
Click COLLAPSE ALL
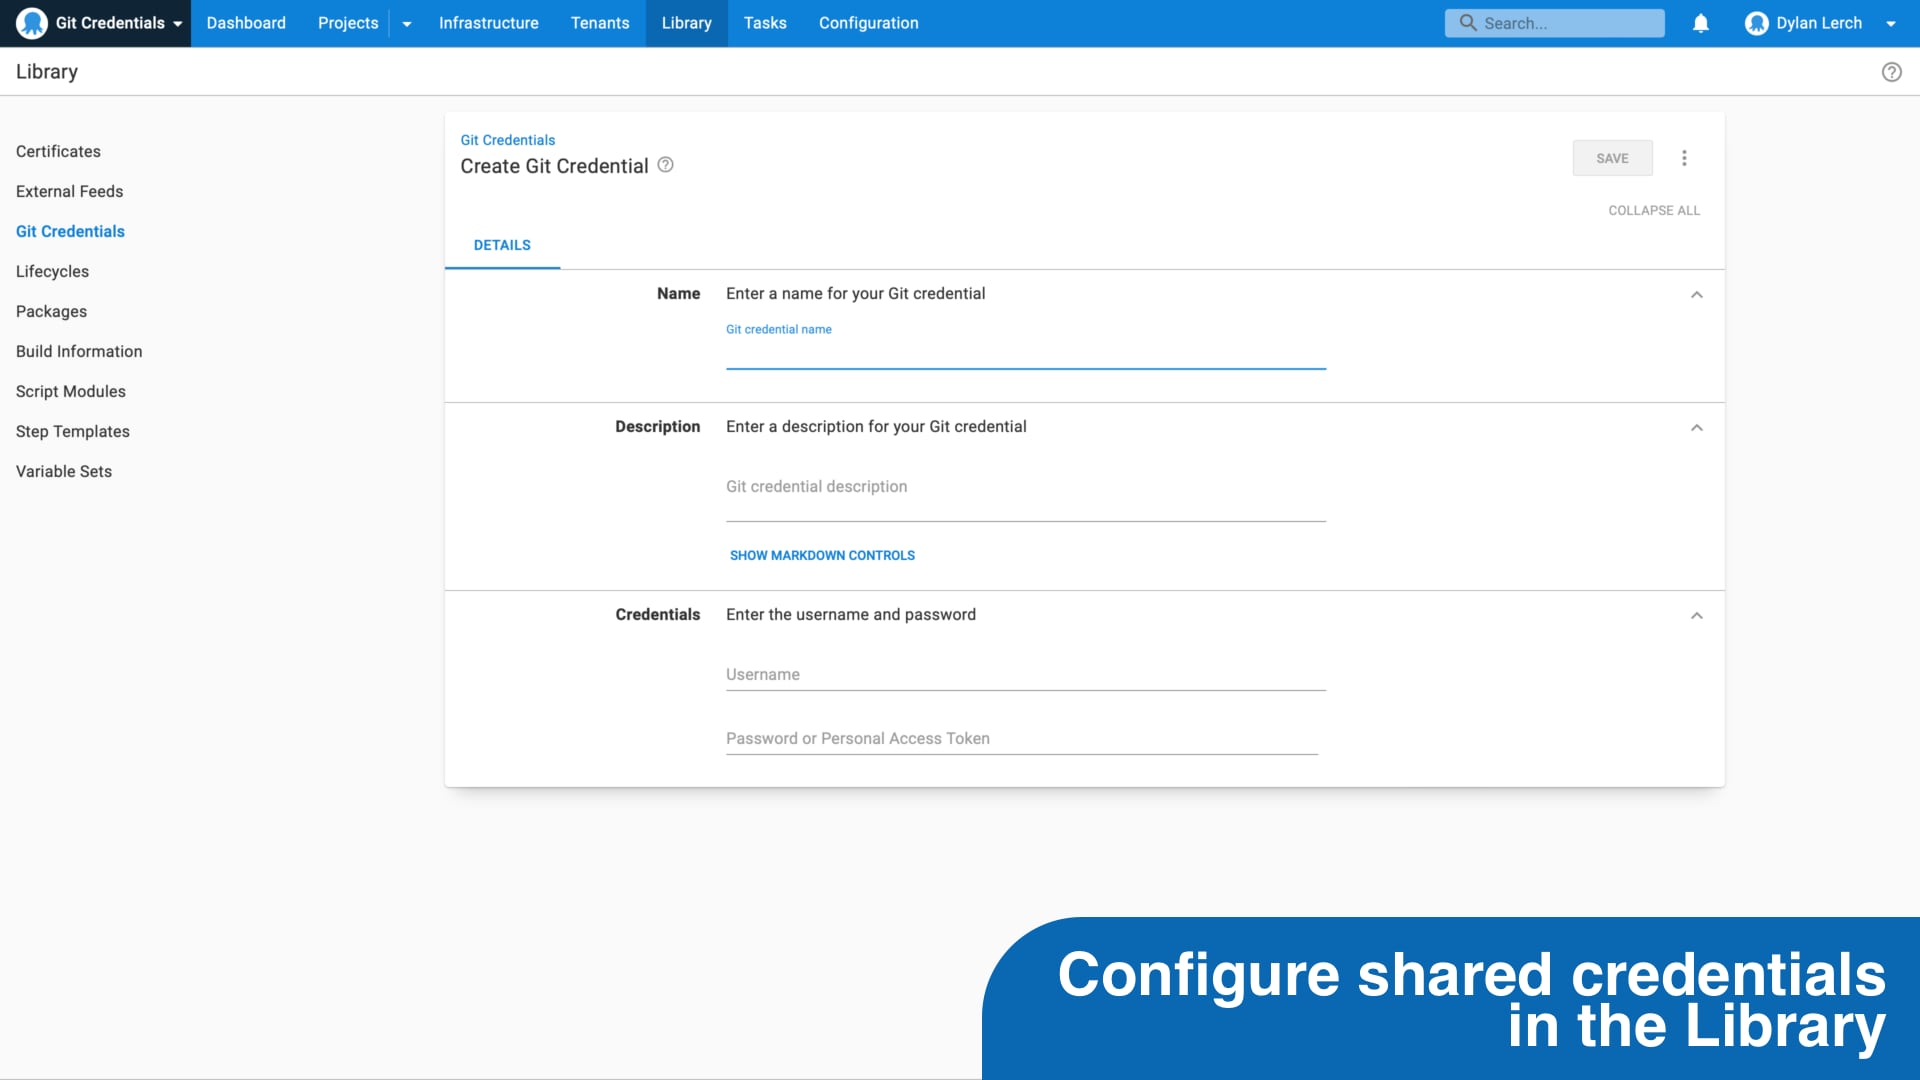pyautogui.click(x=1654, y=210)
